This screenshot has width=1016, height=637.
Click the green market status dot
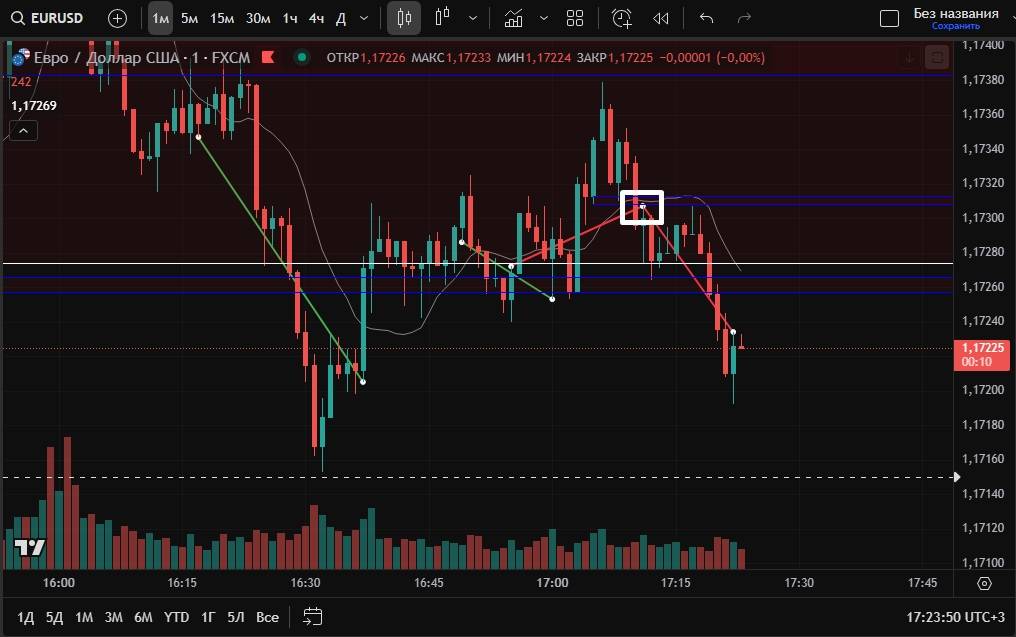coord(301,58)
